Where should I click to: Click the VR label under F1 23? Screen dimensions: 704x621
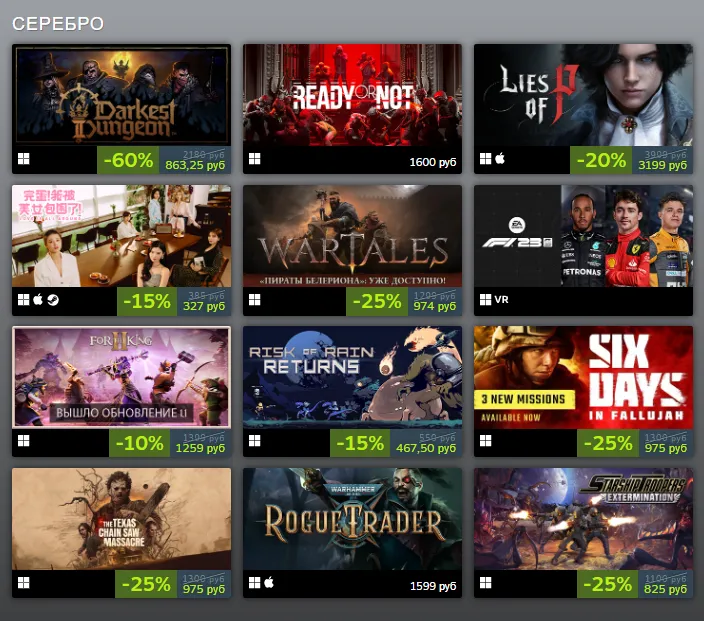pos(502,299)
